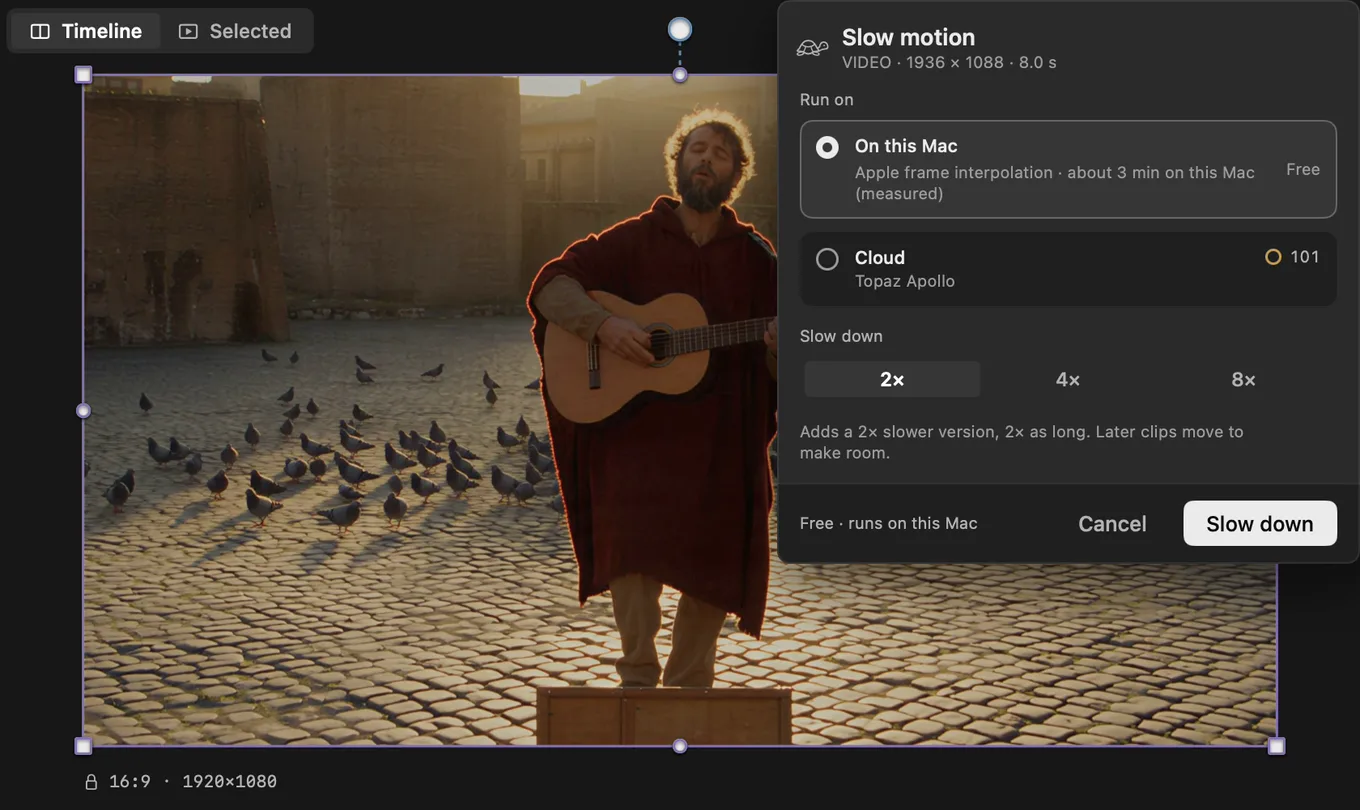Click the 'Apple frame interpolation' description text

tap(1055, 182)
